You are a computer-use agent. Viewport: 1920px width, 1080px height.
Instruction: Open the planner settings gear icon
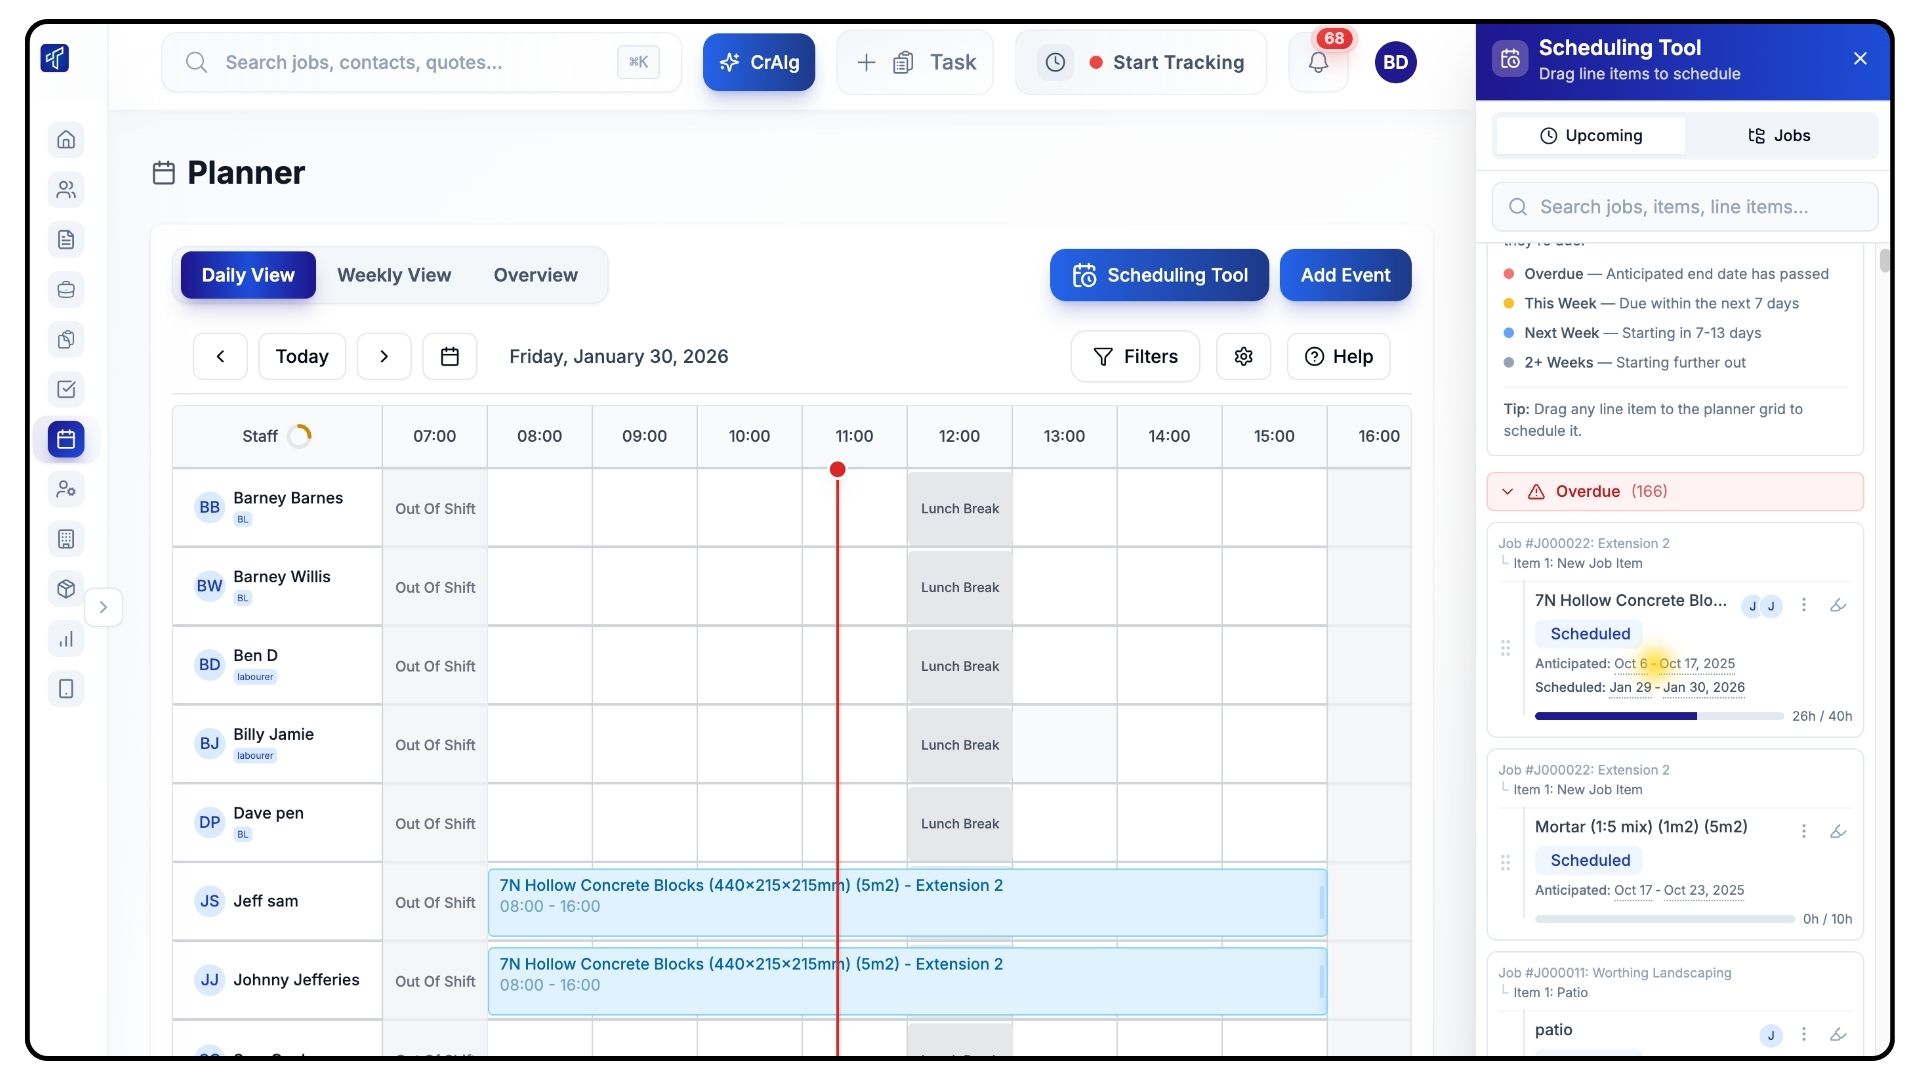point(1243,357)
